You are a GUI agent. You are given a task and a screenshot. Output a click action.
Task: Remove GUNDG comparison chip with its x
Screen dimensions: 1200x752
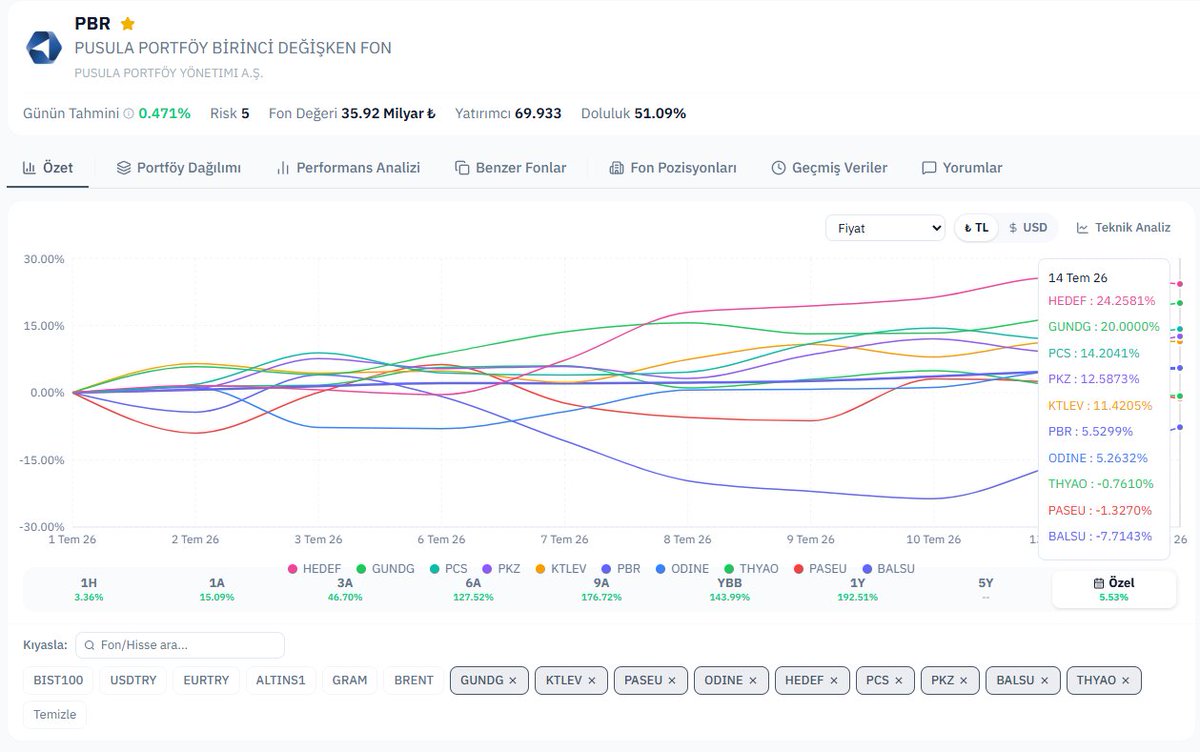pyautogui.click(x=513, y=680)
